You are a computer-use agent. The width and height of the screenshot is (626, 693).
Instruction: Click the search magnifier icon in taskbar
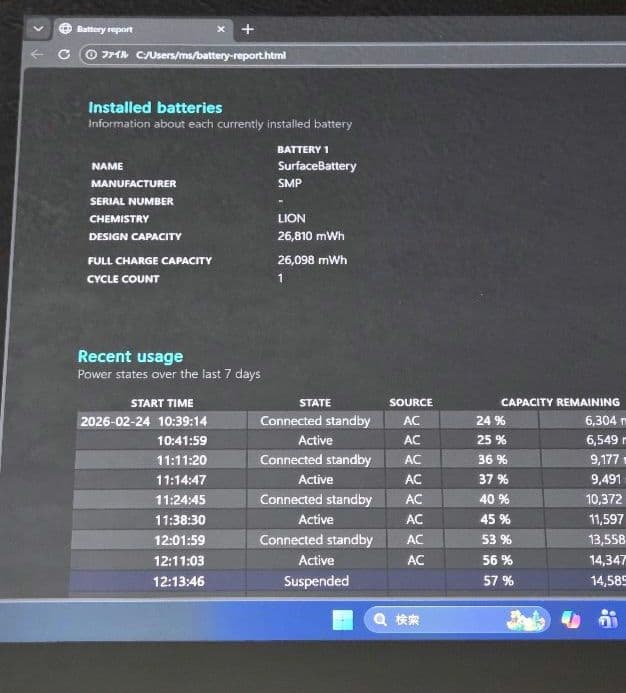tap(380, 620)
